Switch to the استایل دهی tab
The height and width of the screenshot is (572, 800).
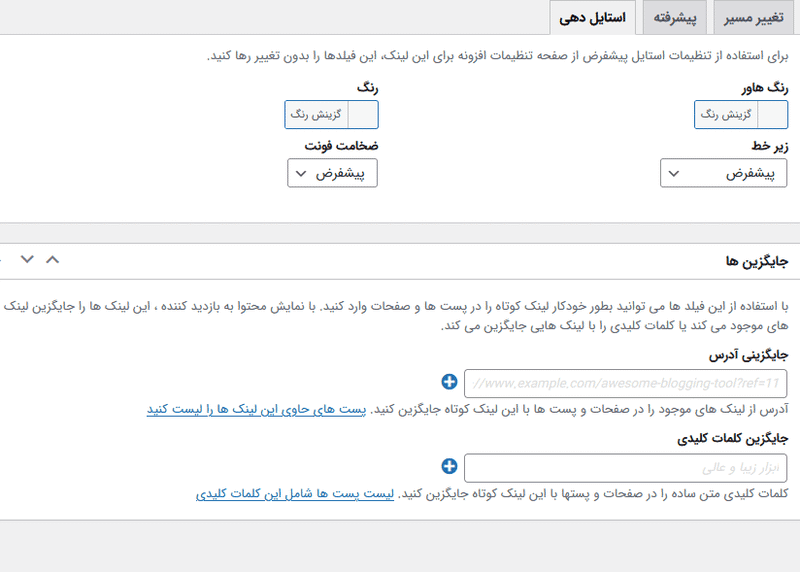[592, 18]
